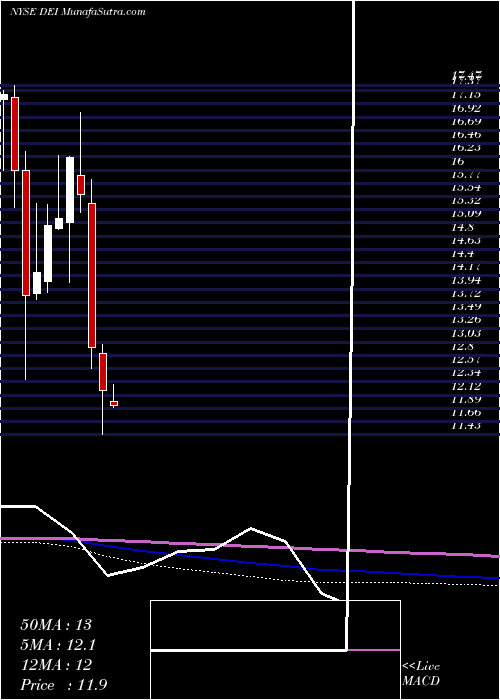The image size is (500, 700).
Task: Click the 16.69 price axis label
Action: tap(466, 121)
